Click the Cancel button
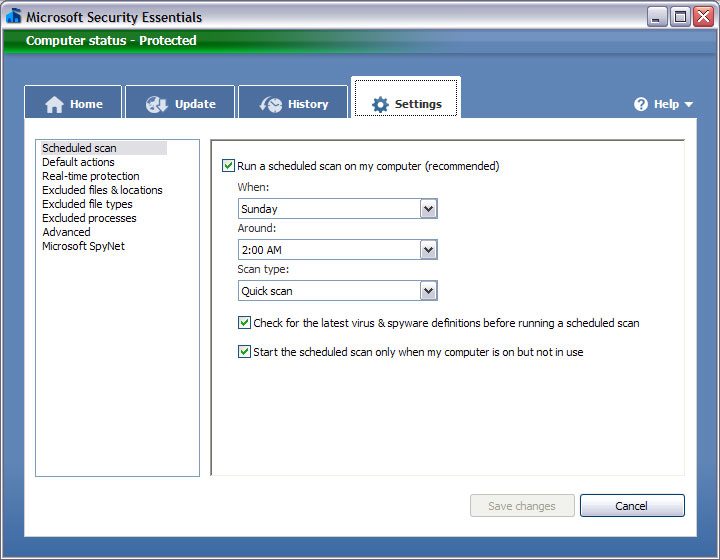Viewport: 720px width, 560px height. 632,506
